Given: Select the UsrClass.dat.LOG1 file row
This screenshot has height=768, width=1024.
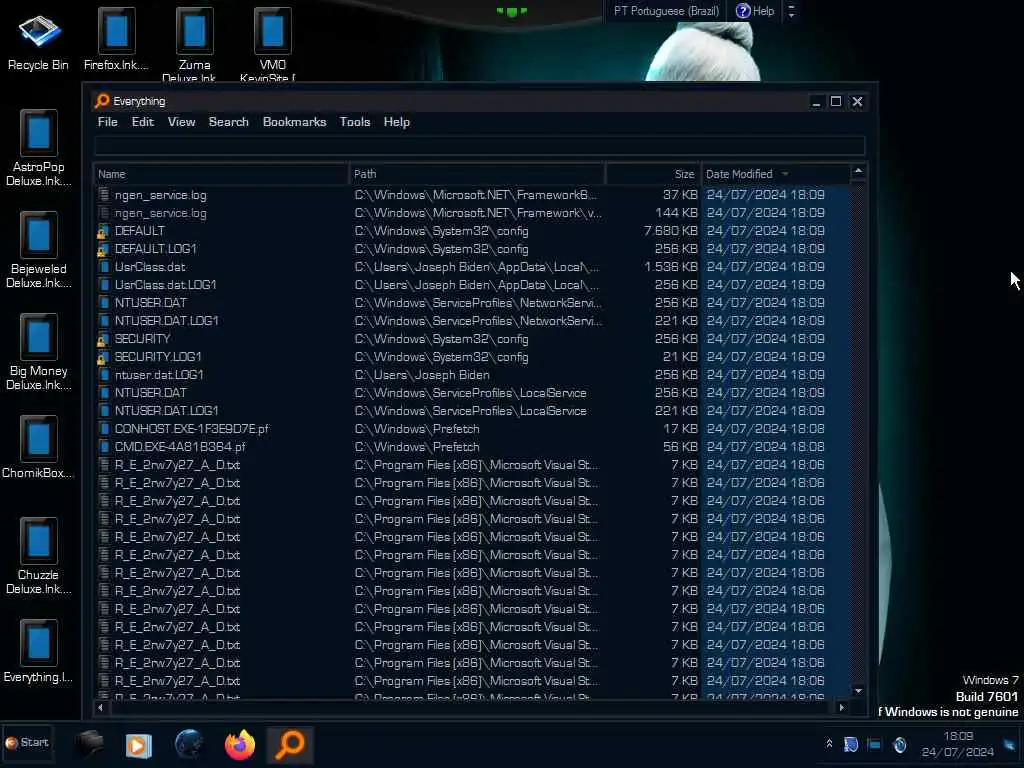Looking at the screenshot, I should tap(472, 285).
